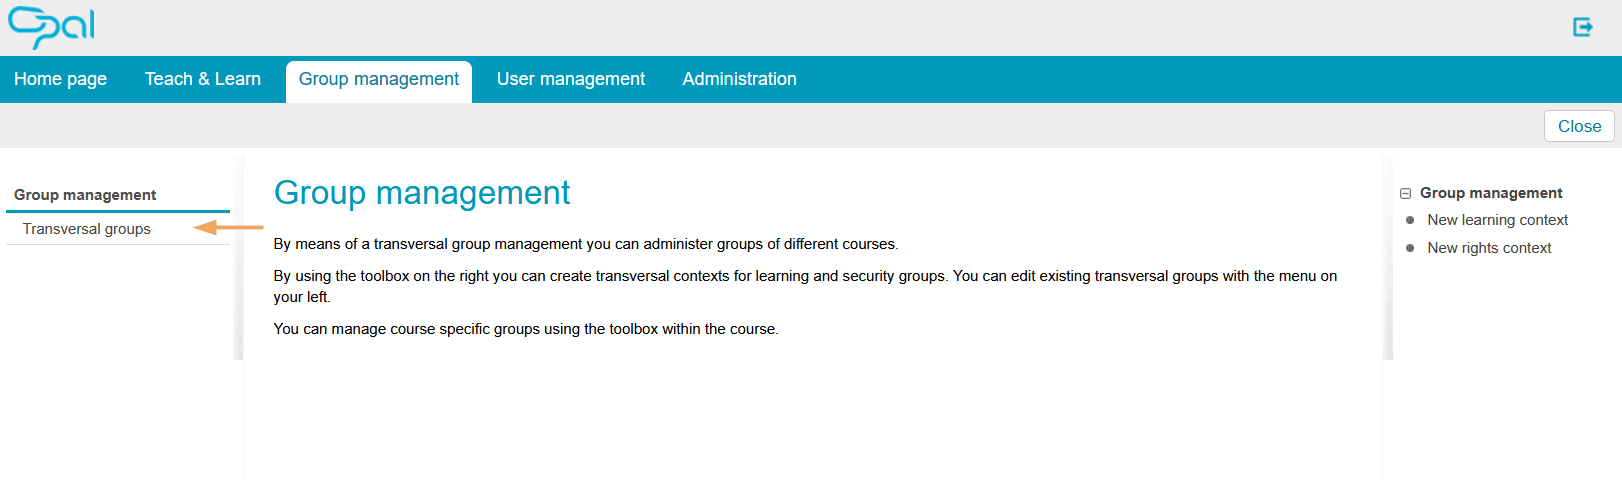Click the right toolbox column divider
This screenshot has width=1622, height=480.
pyautogui.click(x=1387, y=256)
